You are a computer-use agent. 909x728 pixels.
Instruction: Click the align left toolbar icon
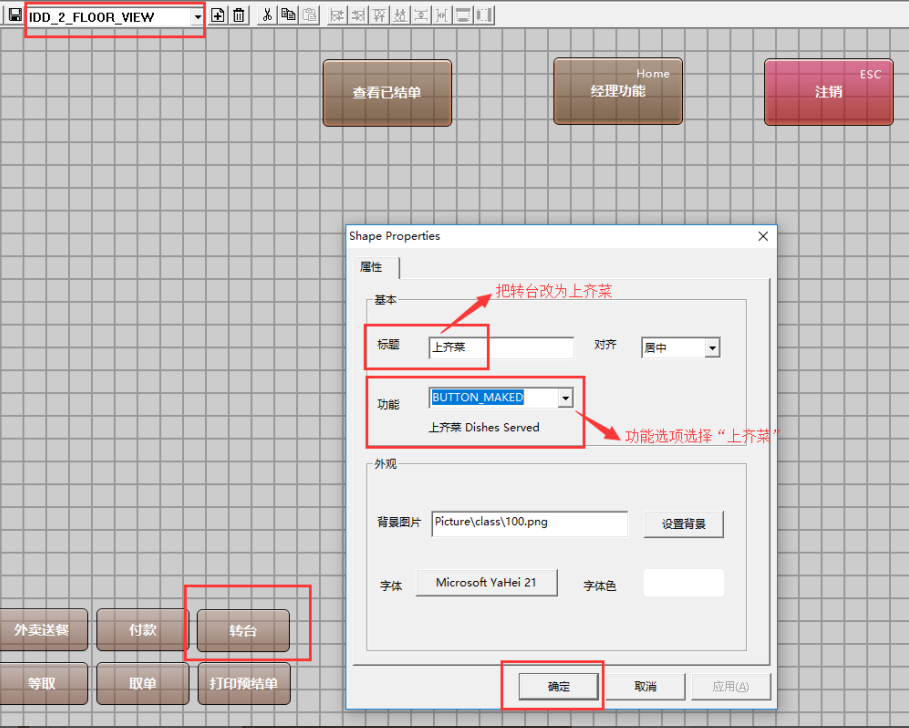point(337,15)
